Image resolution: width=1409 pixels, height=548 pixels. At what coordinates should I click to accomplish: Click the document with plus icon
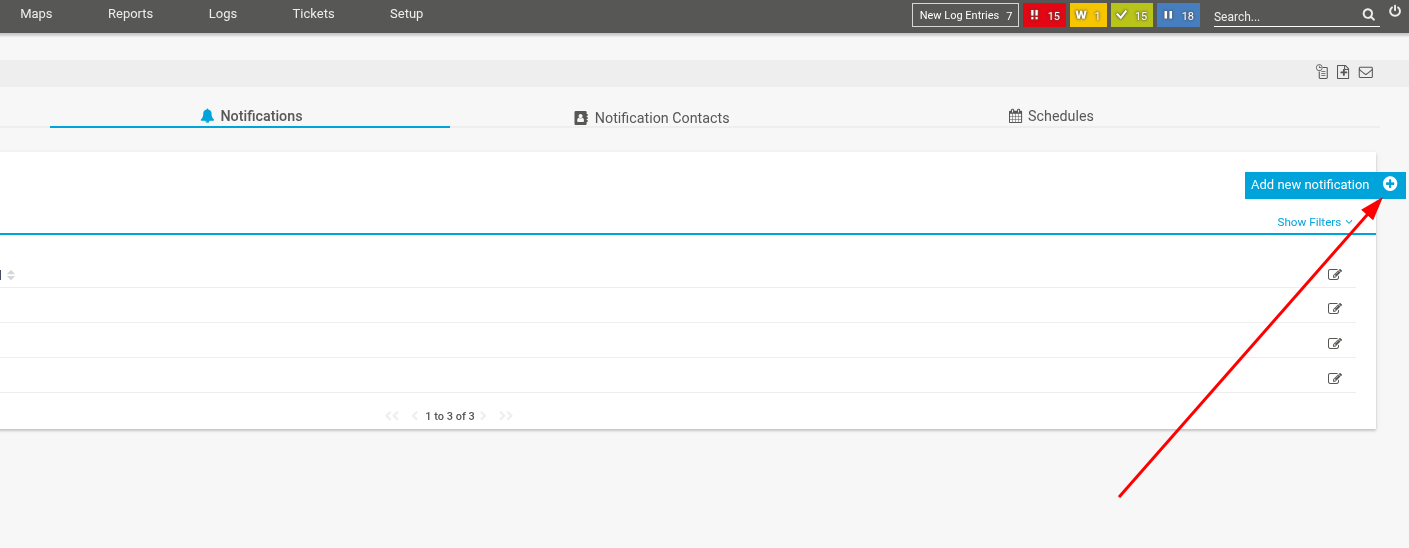point(1343,72)
